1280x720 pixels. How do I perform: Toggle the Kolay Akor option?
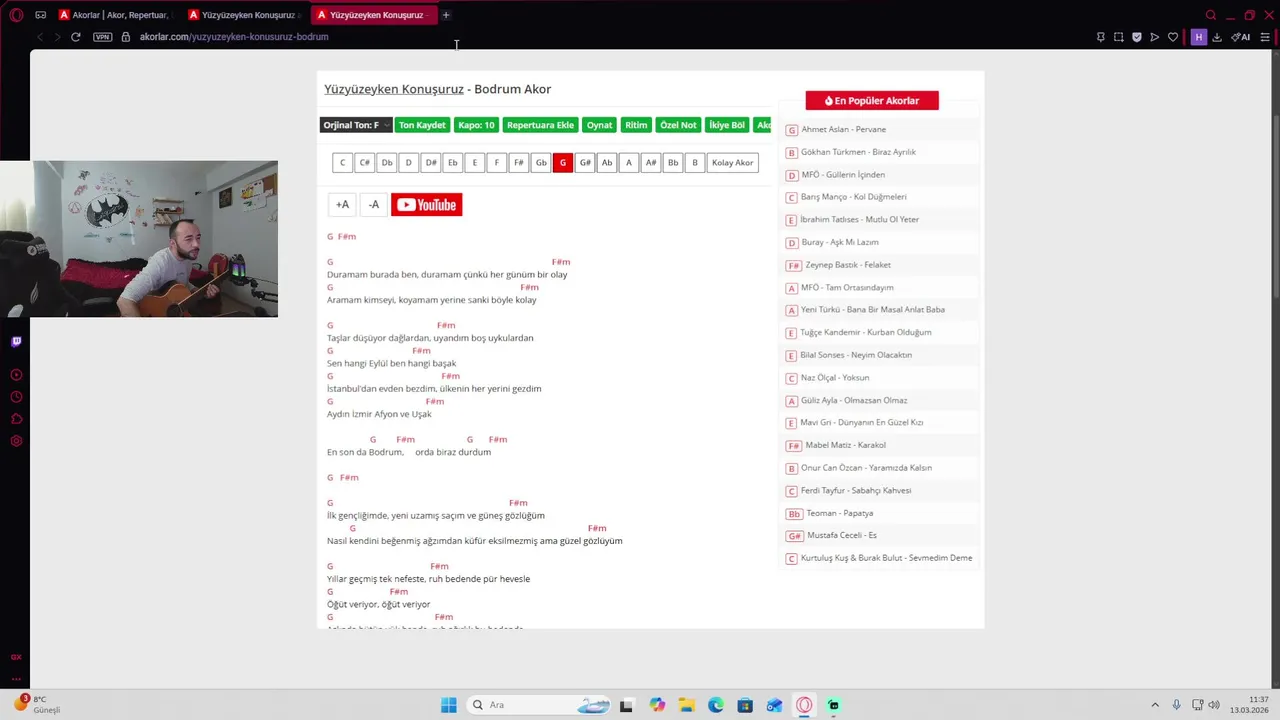click(732, 163)
